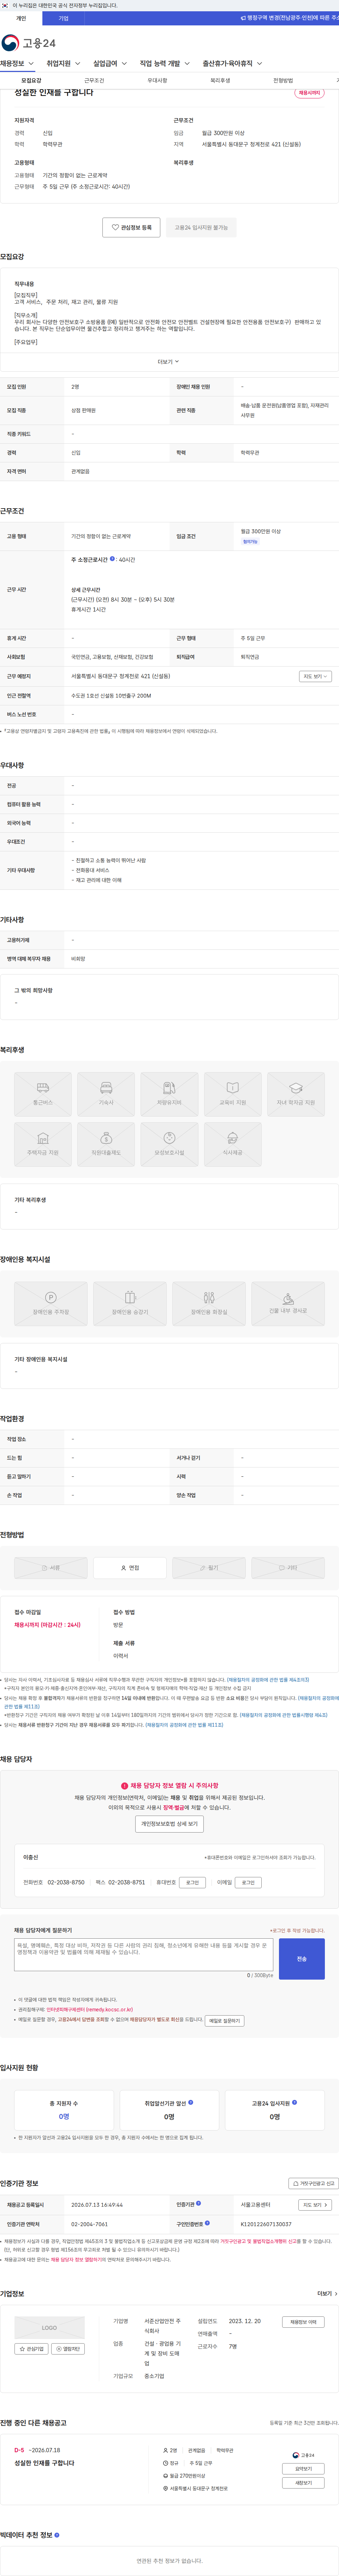Click the 장애인용 화장실 facility icon
This screenshot has width=339, height=2576.
[x=209, y=1304]
